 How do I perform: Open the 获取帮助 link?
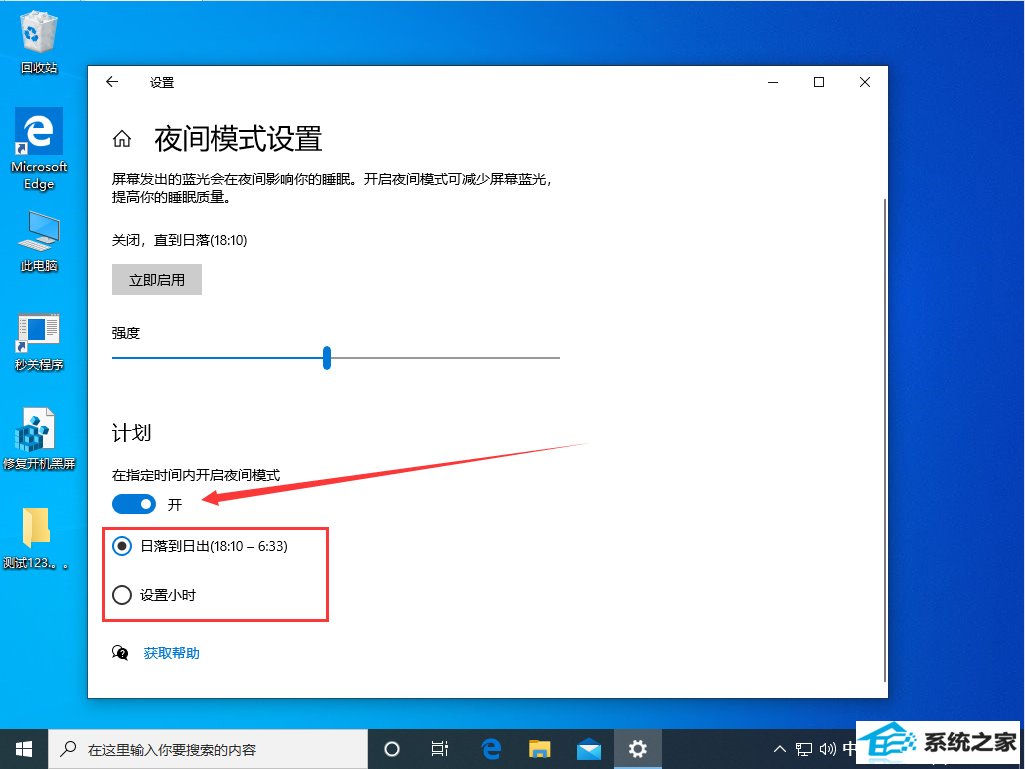171,653
